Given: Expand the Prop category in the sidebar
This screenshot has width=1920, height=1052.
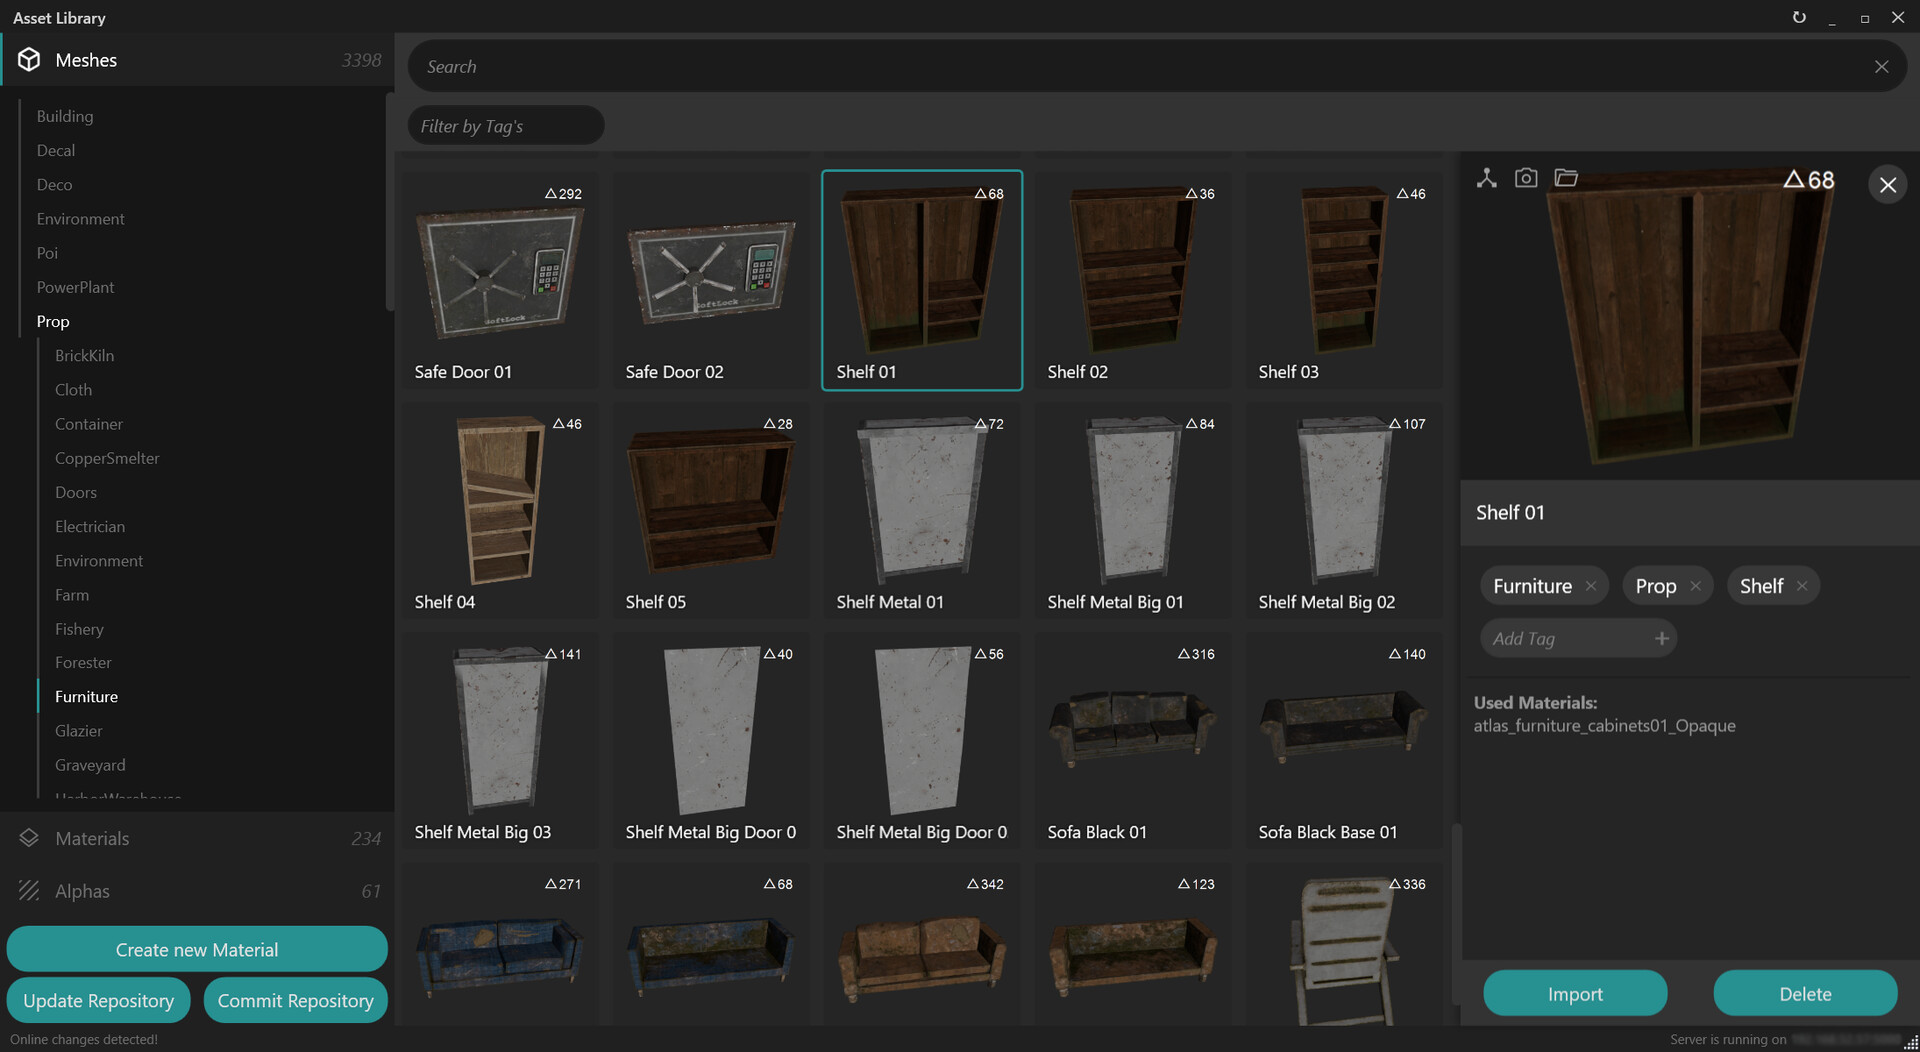Looking at the screenshot, I should [52, 321].
